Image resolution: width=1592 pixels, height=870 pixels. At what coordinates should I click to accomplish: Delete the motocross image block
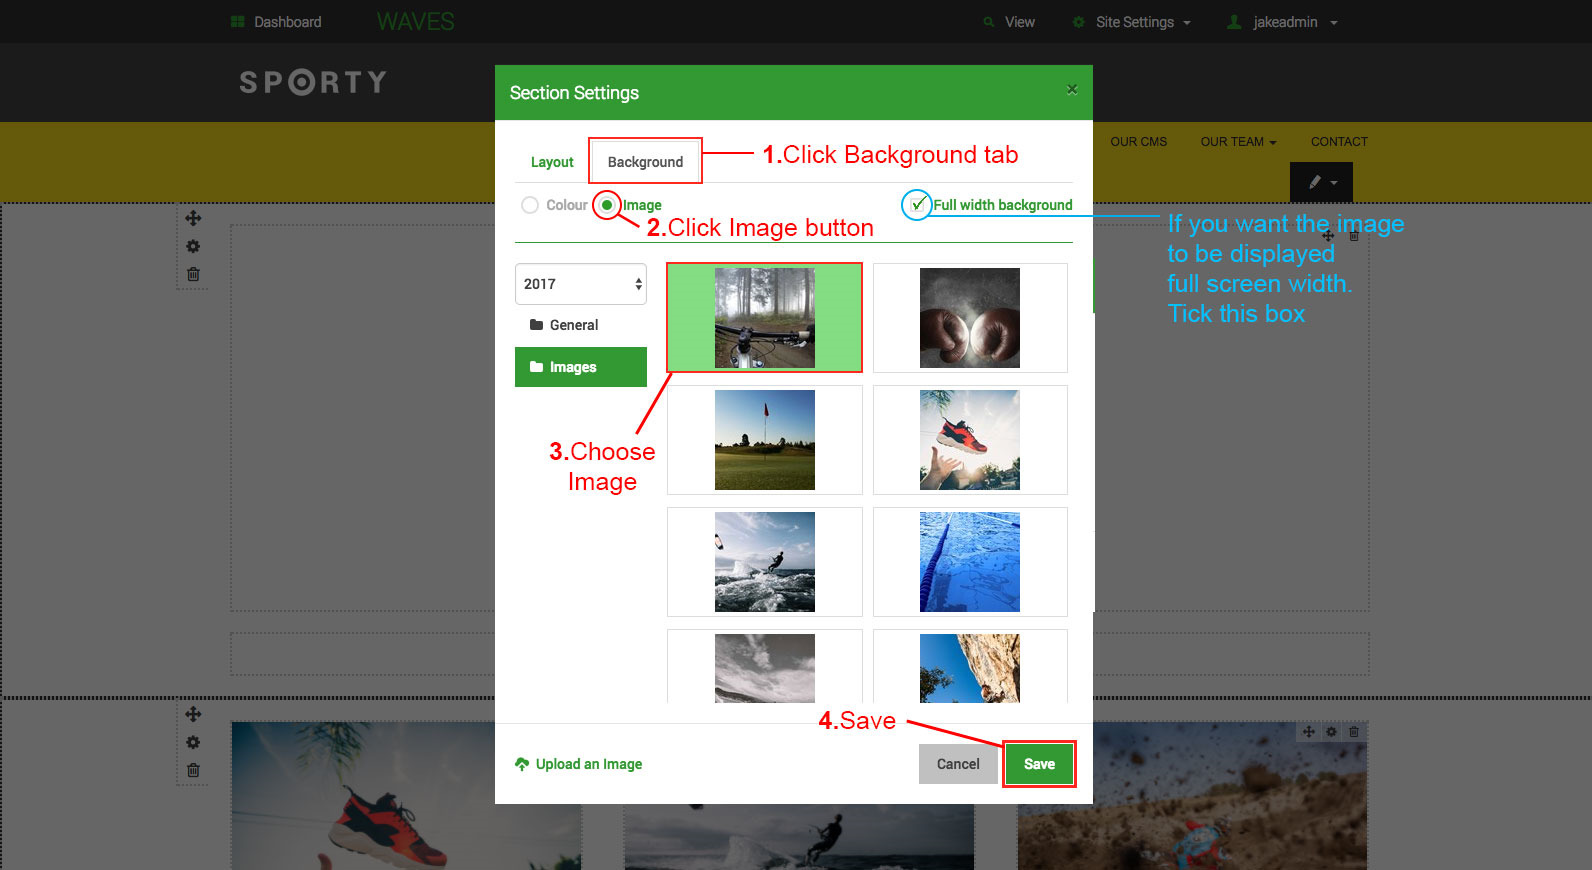tap(1354, 732)
